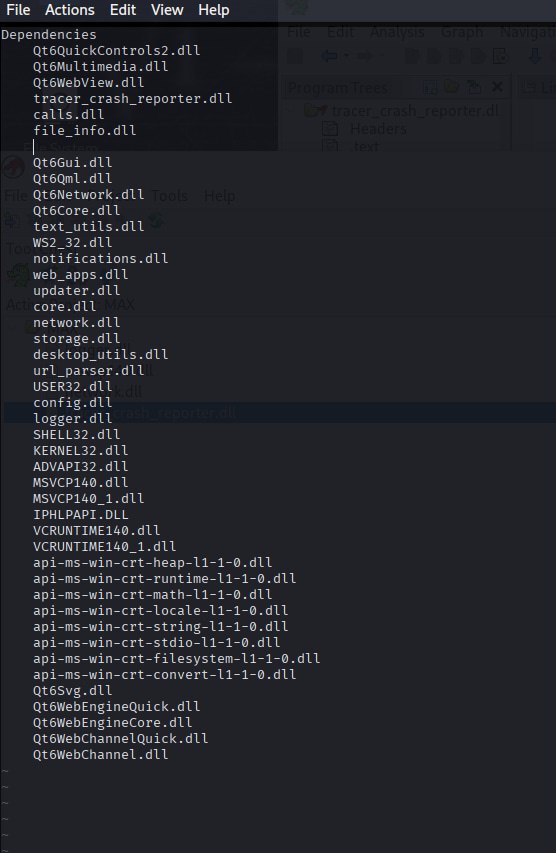556x853 pixels.
Task: Click the VCRUNTIME140_1.dll entry
Action: [x=104, y=546]
